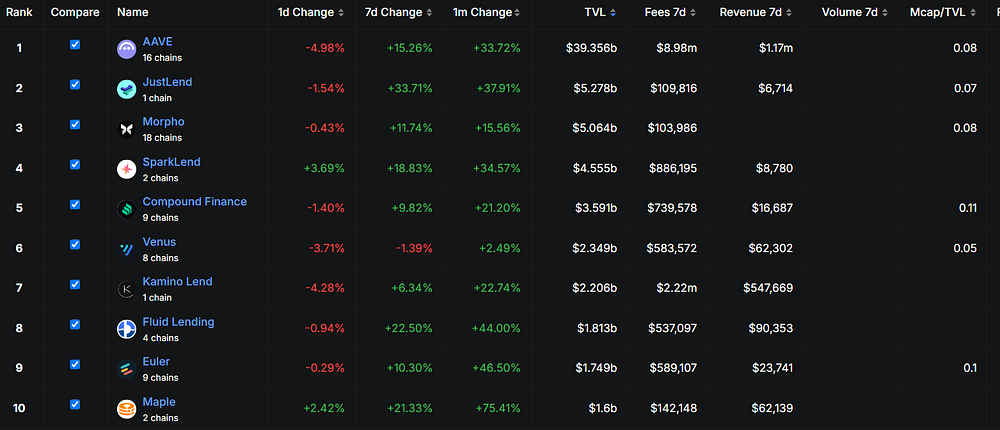Click the JustLend protocol logo icon

127,89
